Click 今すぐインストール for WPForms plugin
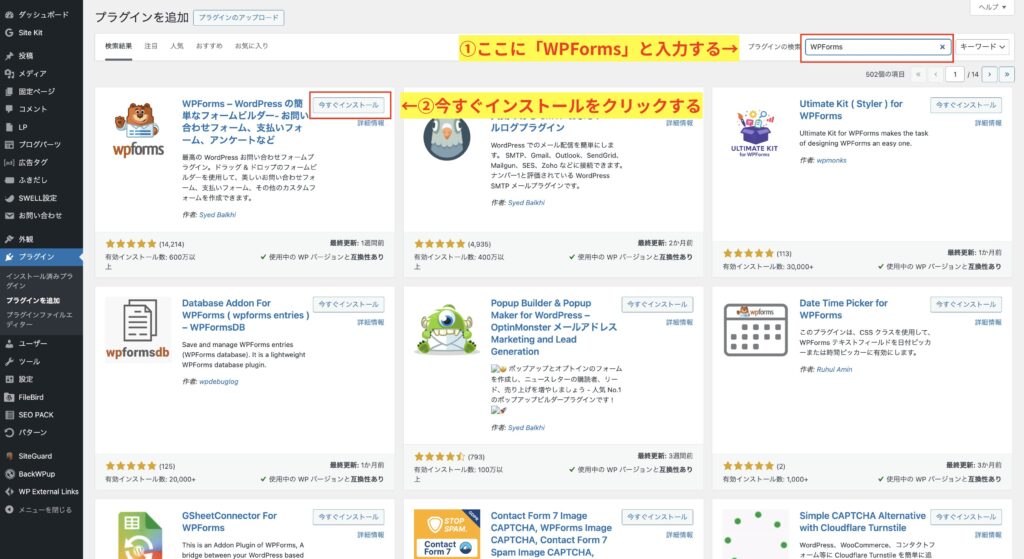The image size is (1024, 559). click(x=348, y=105)
